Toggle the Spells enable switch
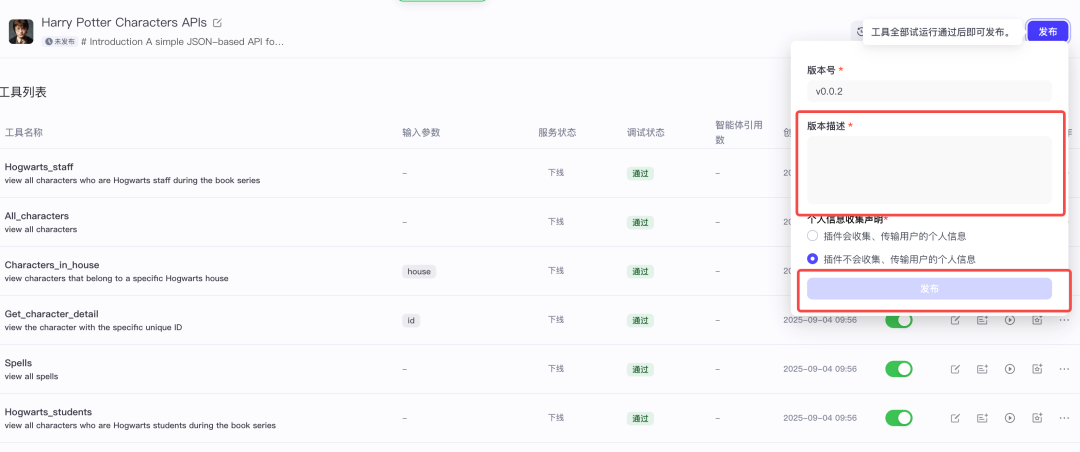 898,369
